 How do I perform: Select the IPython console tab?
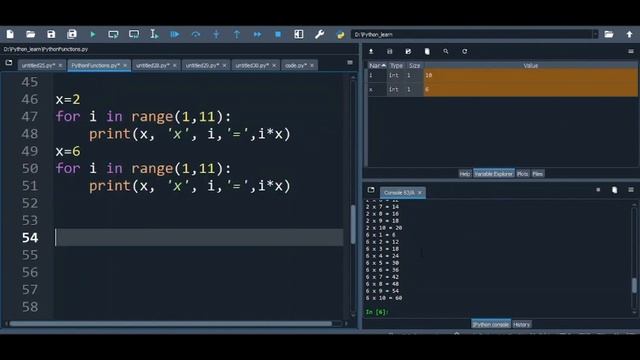tap(491, 324)
